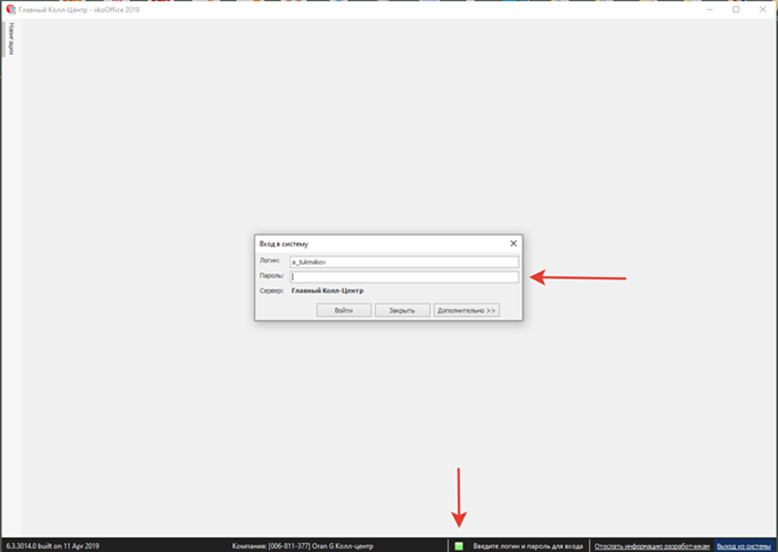Click the green connection status indicator
The height and width of the screenshot is (552, 778).
pyautogui.click(x=459, y=546)
